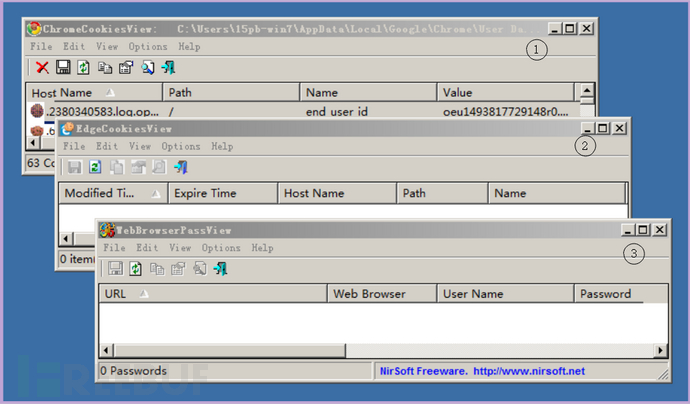Open the View menu in WebBrowserPassView

coord(180,248)
